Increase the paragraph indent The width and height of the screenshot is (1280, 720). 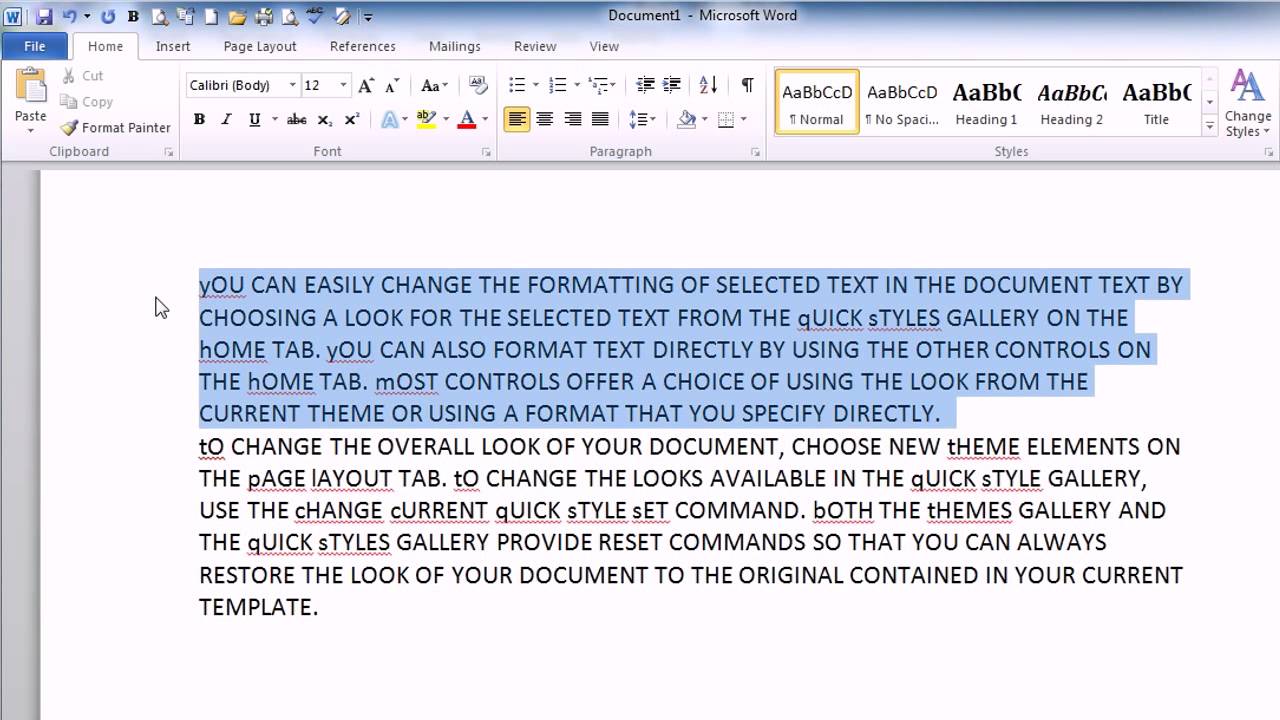tap(672, 85)
